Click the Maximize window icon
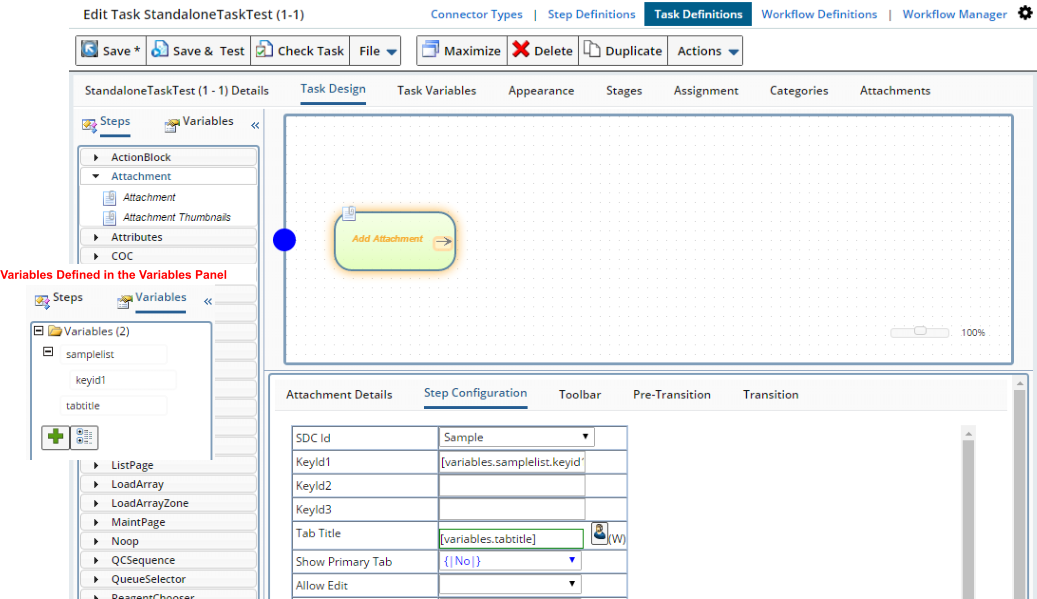This screenshot has height=599, width=1037. tap(431, 49)
